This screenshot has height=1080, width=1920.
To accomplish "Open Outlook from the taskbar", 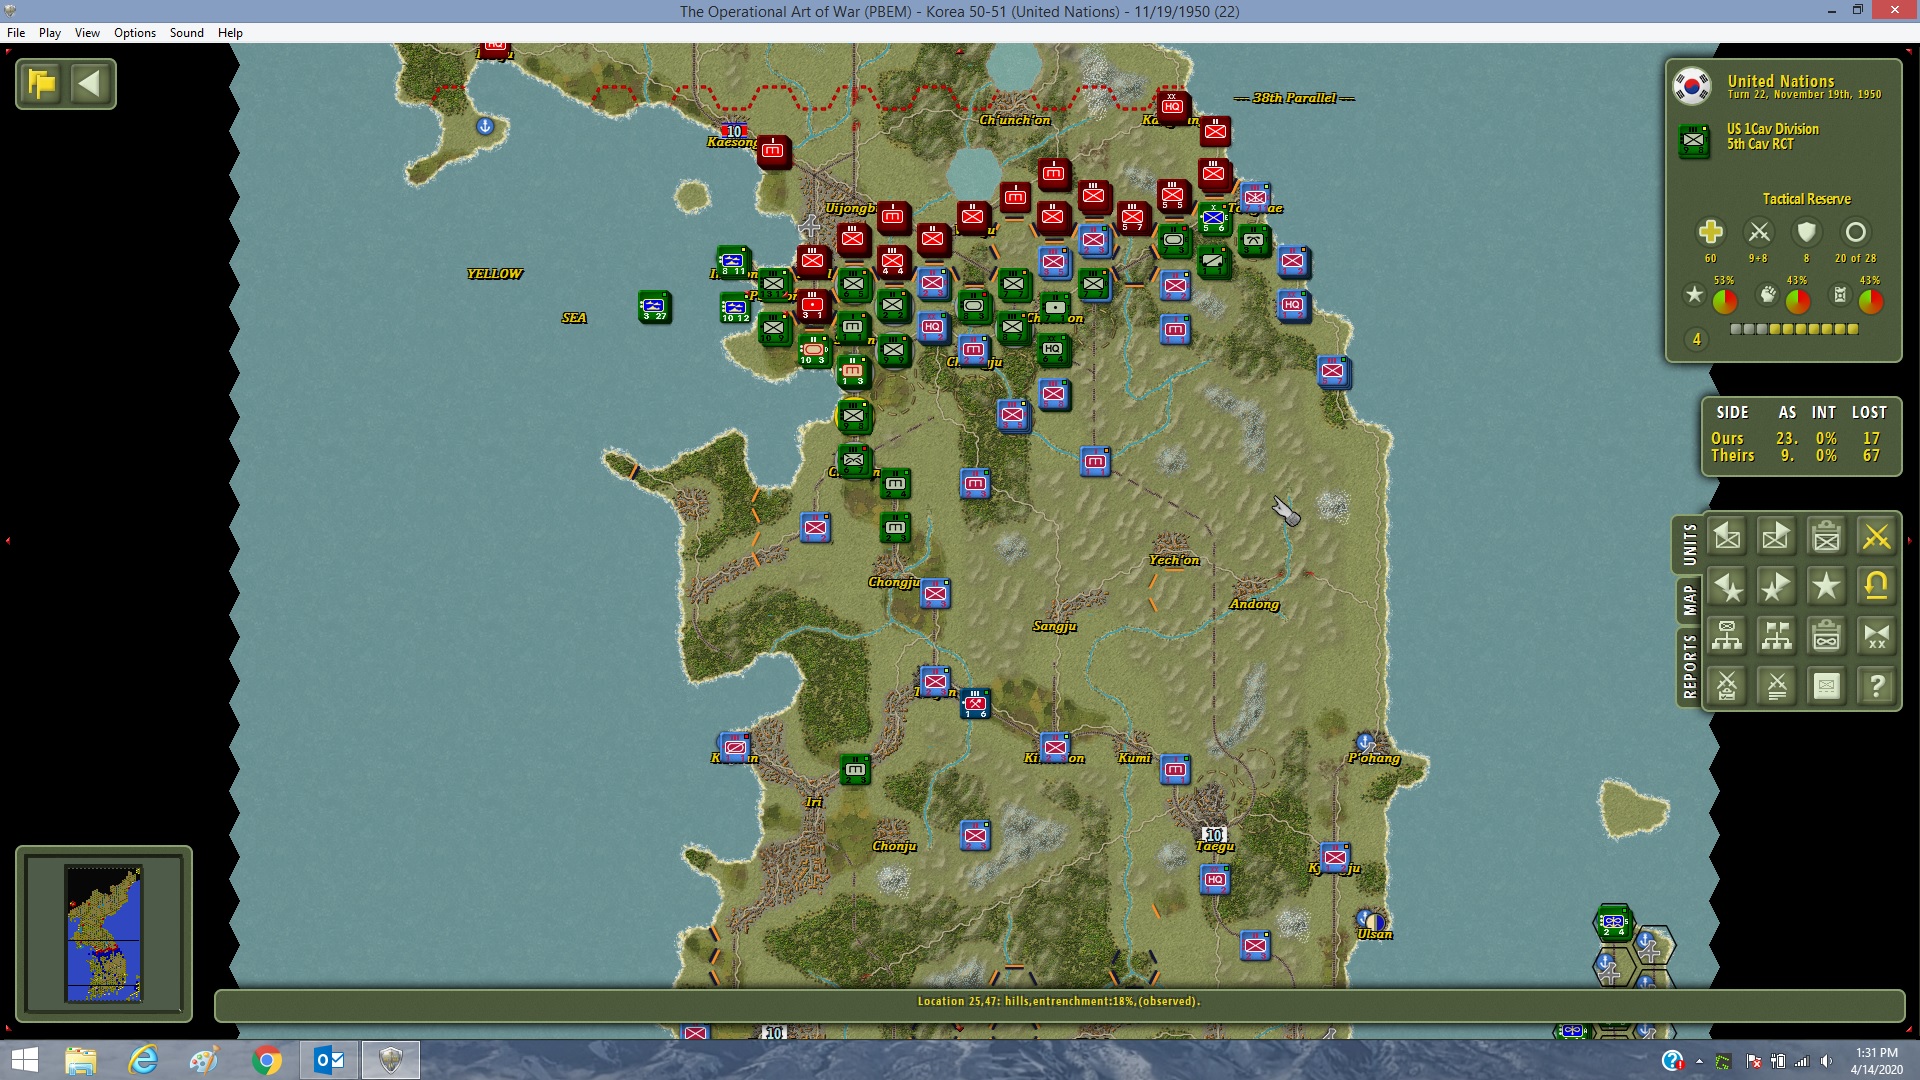I will tap(329, 1060).
